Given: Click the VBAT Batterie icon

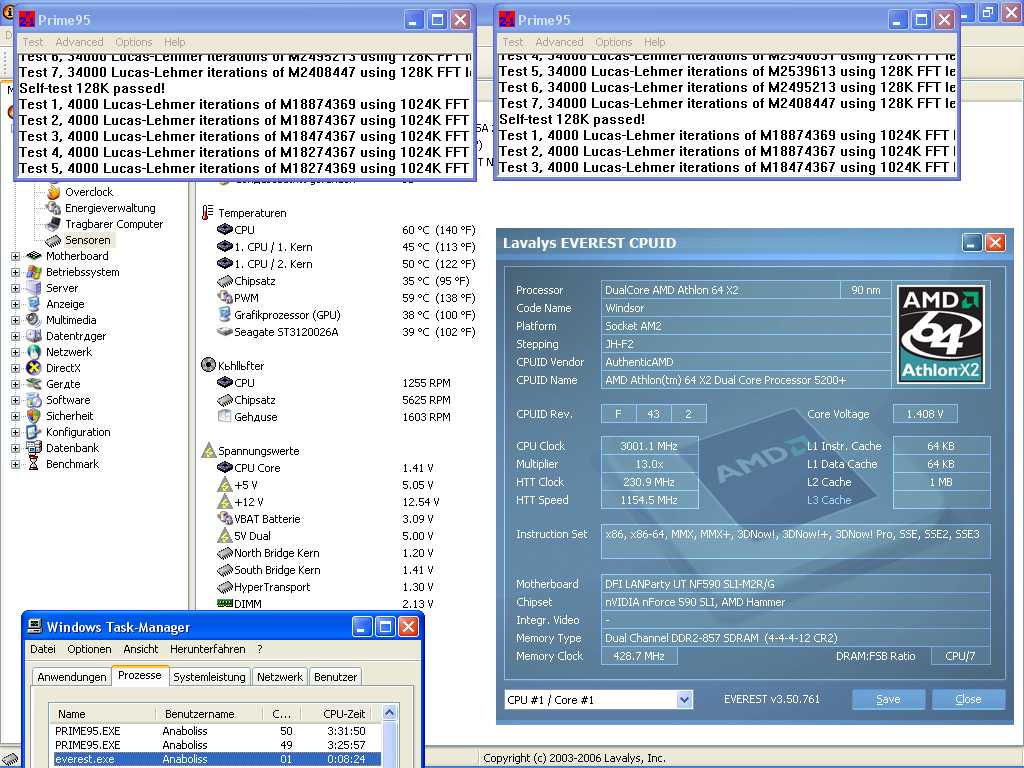Looking at the screenshot, I should click(x=225, y=519).
